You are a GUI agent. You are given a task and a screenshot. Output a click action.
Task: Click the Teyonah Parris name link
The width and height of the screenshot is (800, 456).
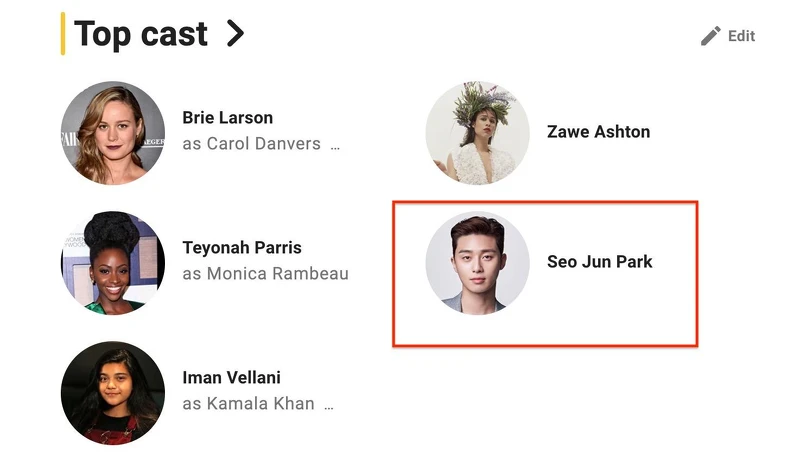241,248
